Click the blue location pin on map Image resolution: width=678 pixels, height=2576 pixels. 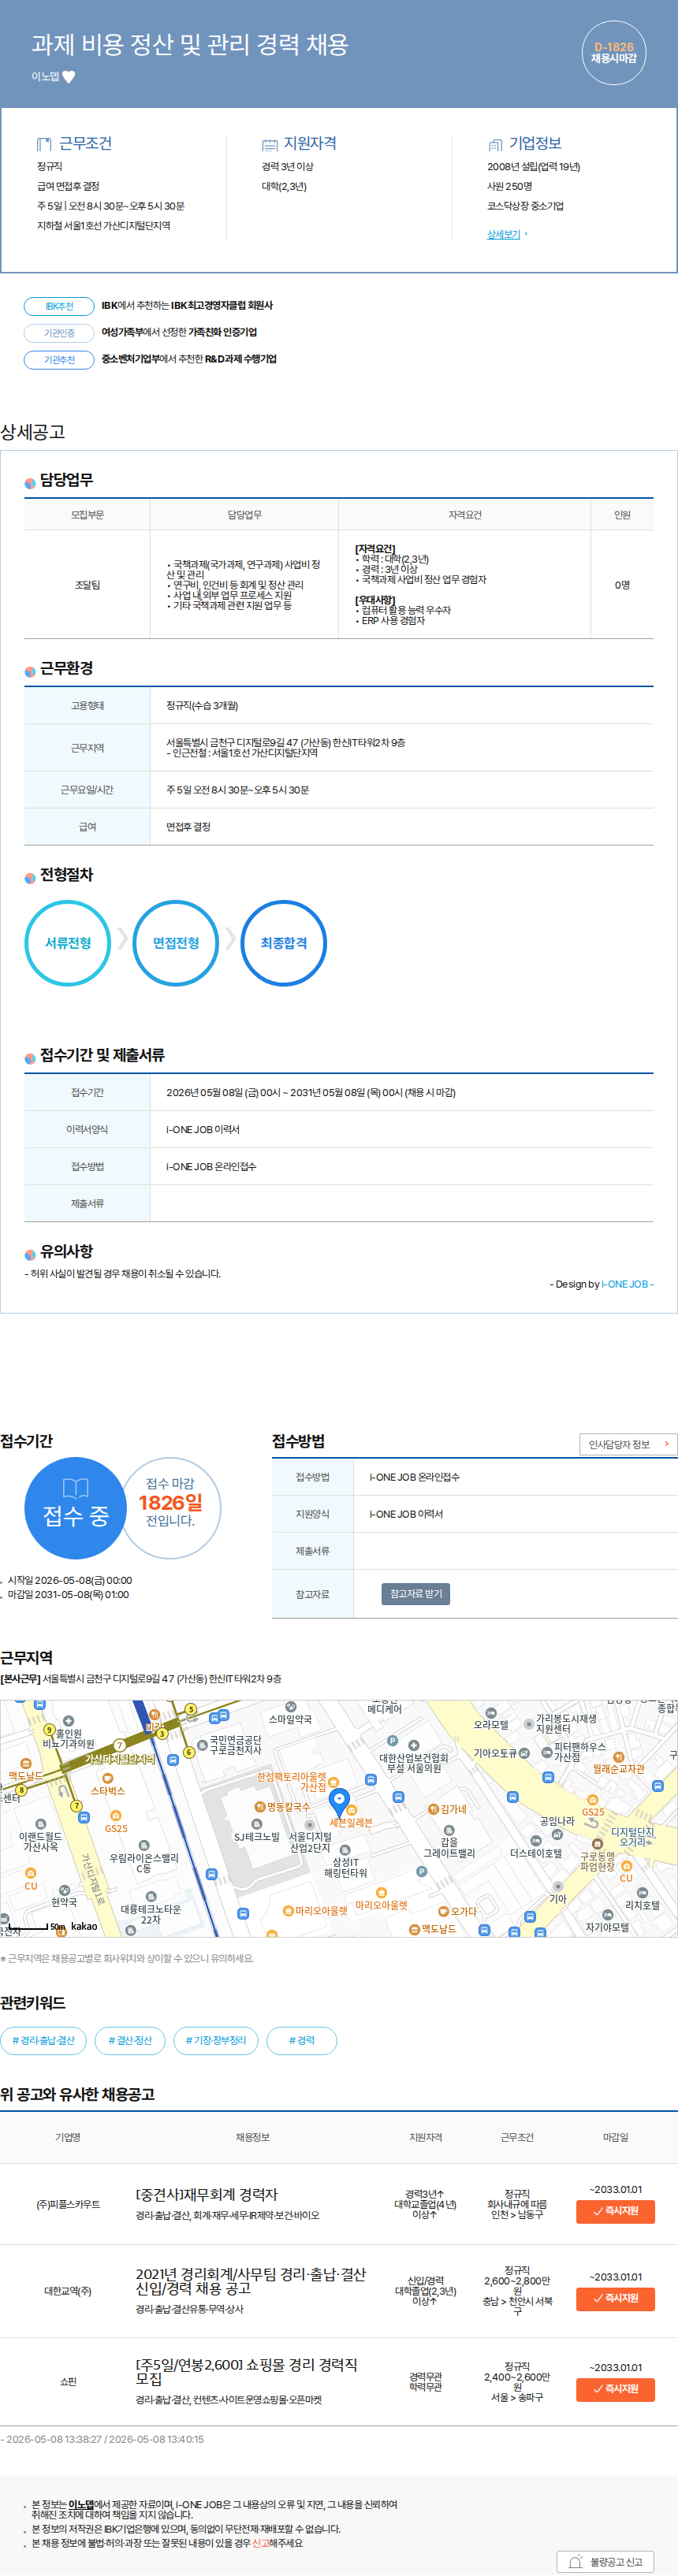(339, 1802)
